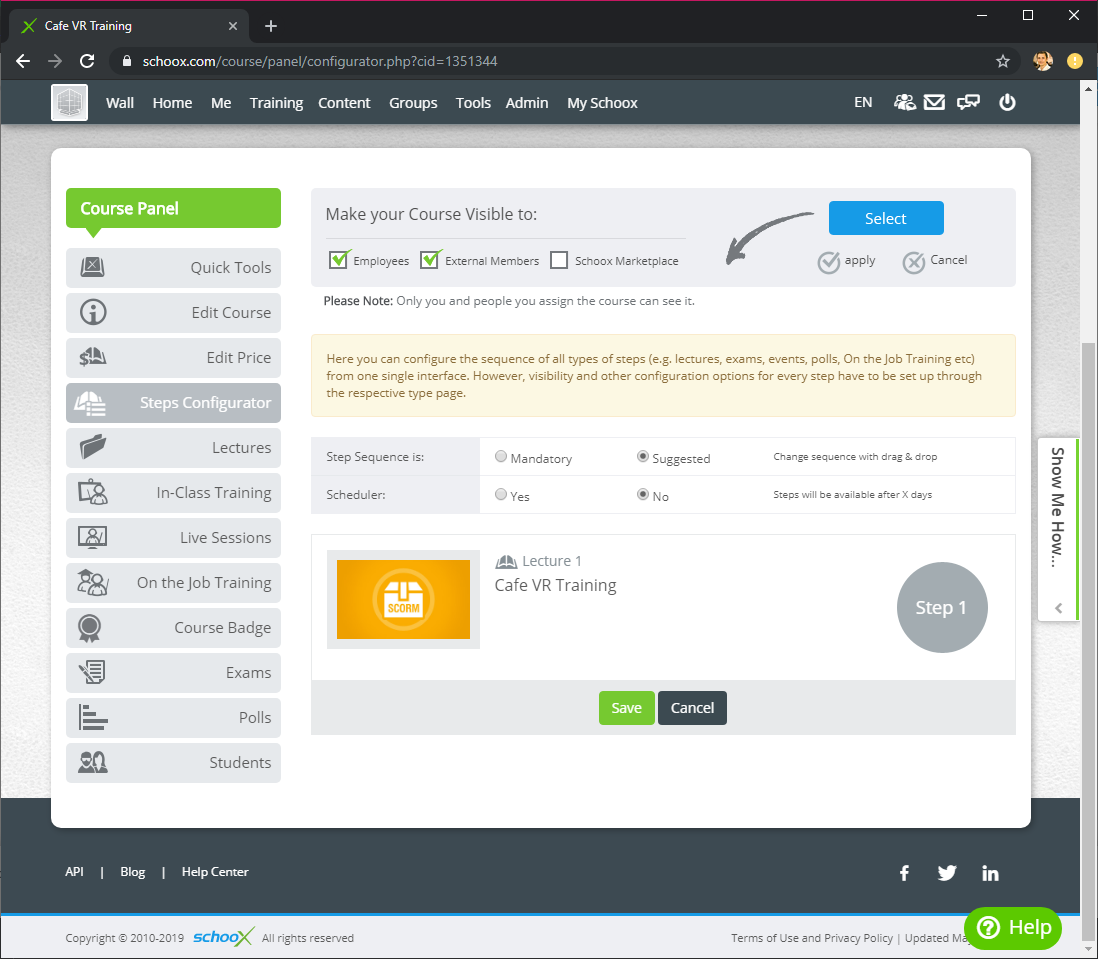1098x959 pixels.
Task: Open Terms of Use and Privacy Policy
Action: (812, 938)
